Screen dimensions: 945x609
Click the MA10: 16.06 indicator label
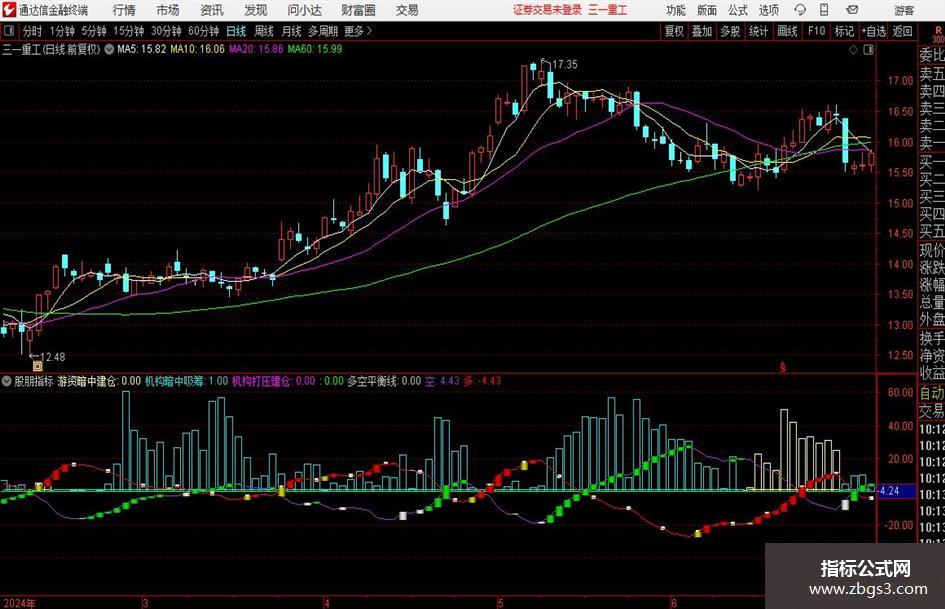(197, 49)
